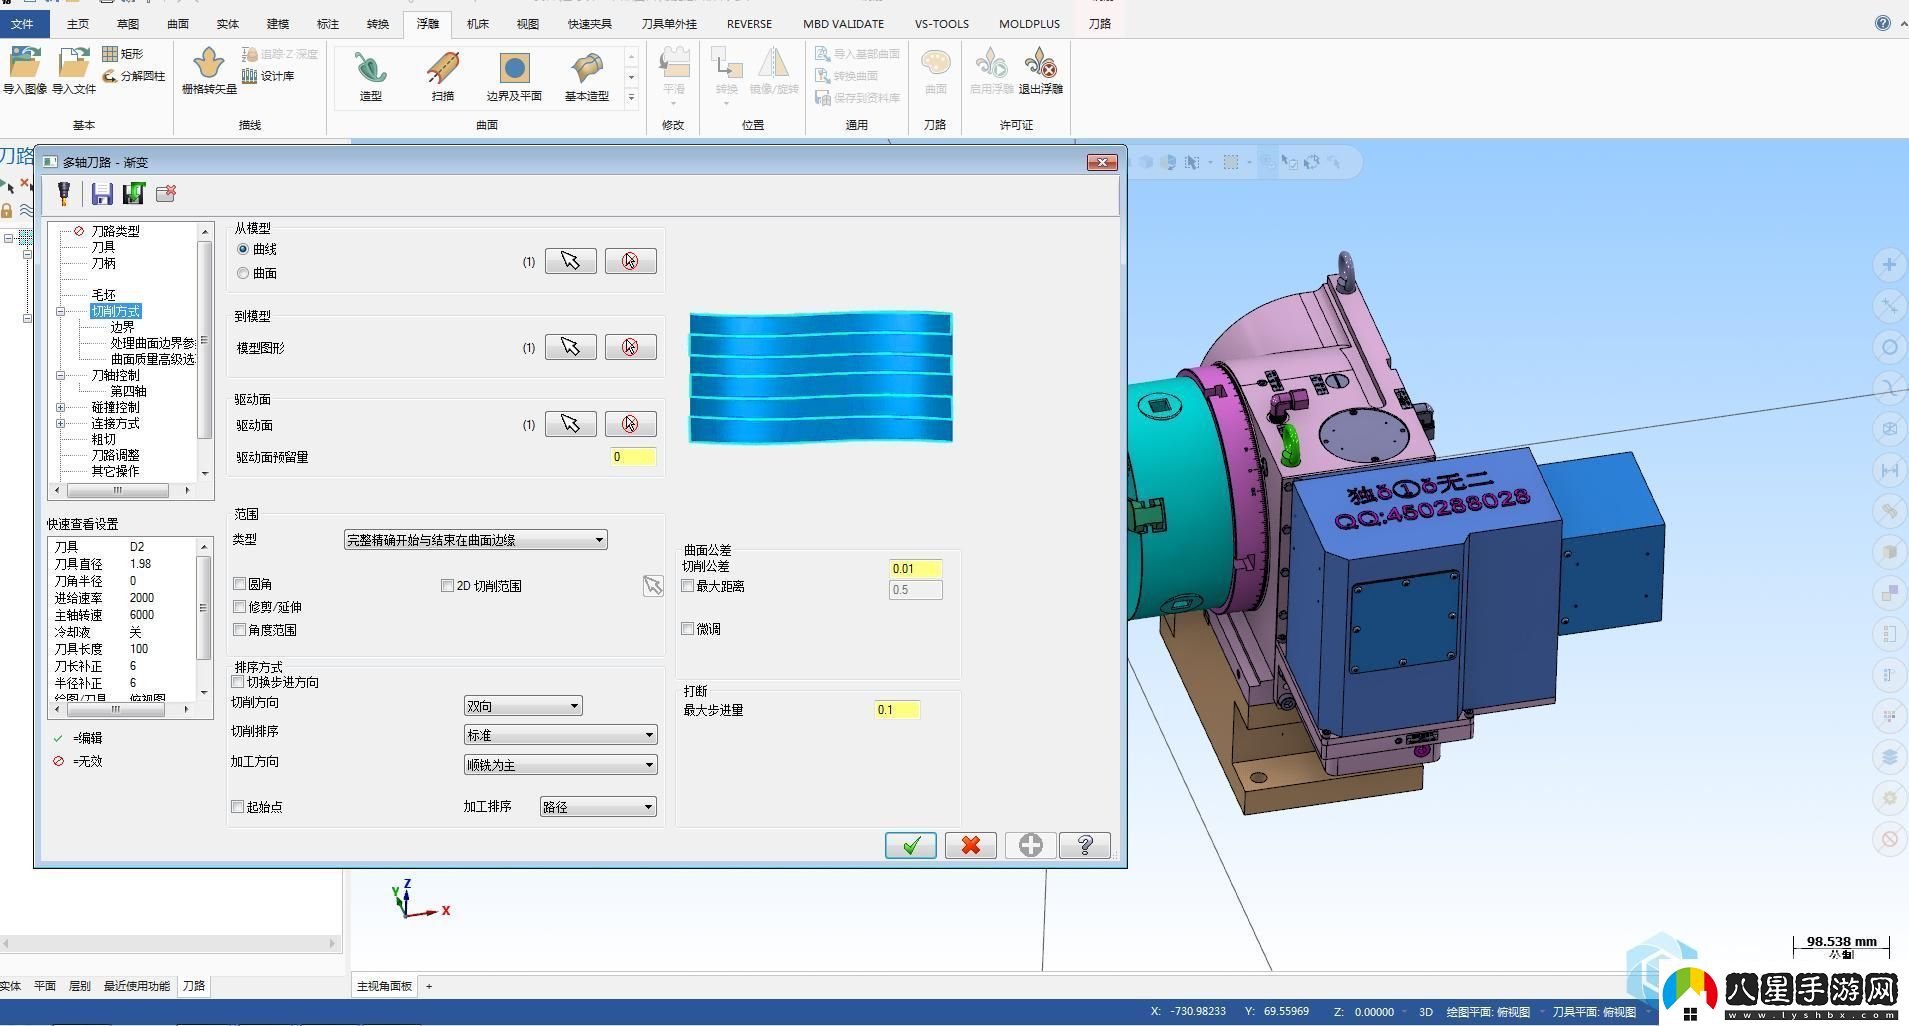This screenshot has width=1909, height=1026.
Task: Select the 矩形 rectangle tool
Action: [123, 54]
